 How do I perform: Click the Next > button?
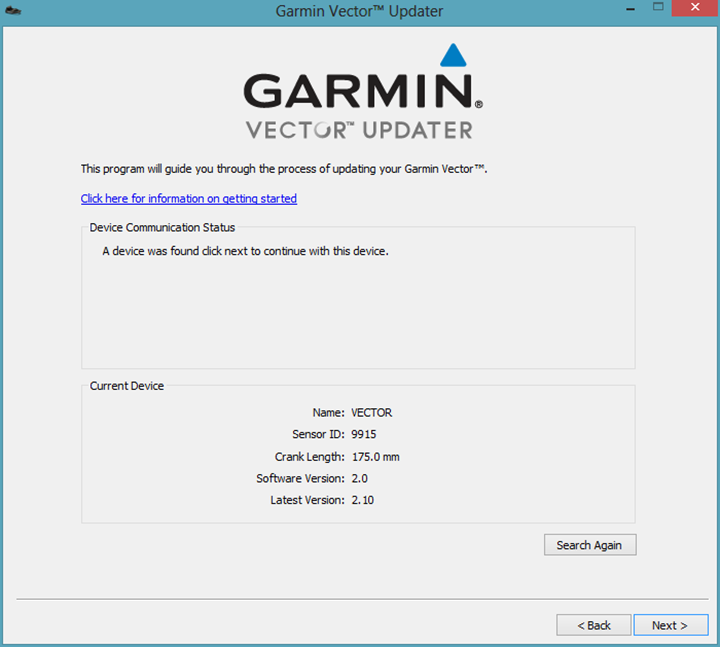point(671,625)
